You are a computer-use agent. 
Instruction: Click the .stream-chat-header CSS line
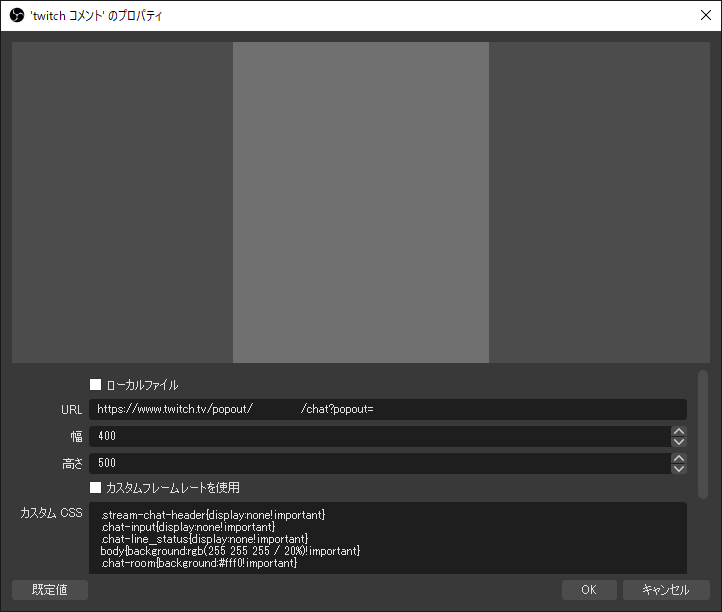(213, 515)
